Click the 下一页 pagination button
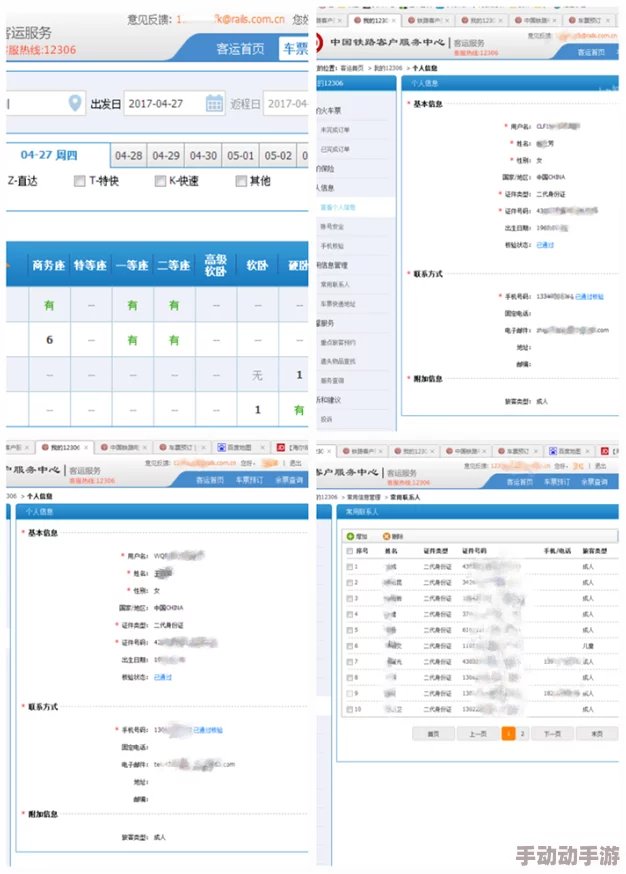 click(552, 734)
